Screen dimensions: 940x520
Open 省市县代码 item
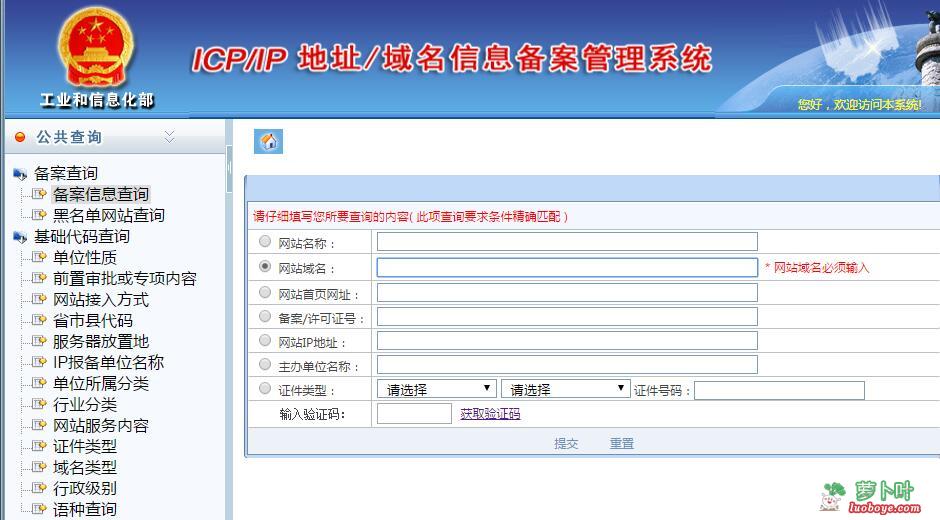(x=93, y=320)
